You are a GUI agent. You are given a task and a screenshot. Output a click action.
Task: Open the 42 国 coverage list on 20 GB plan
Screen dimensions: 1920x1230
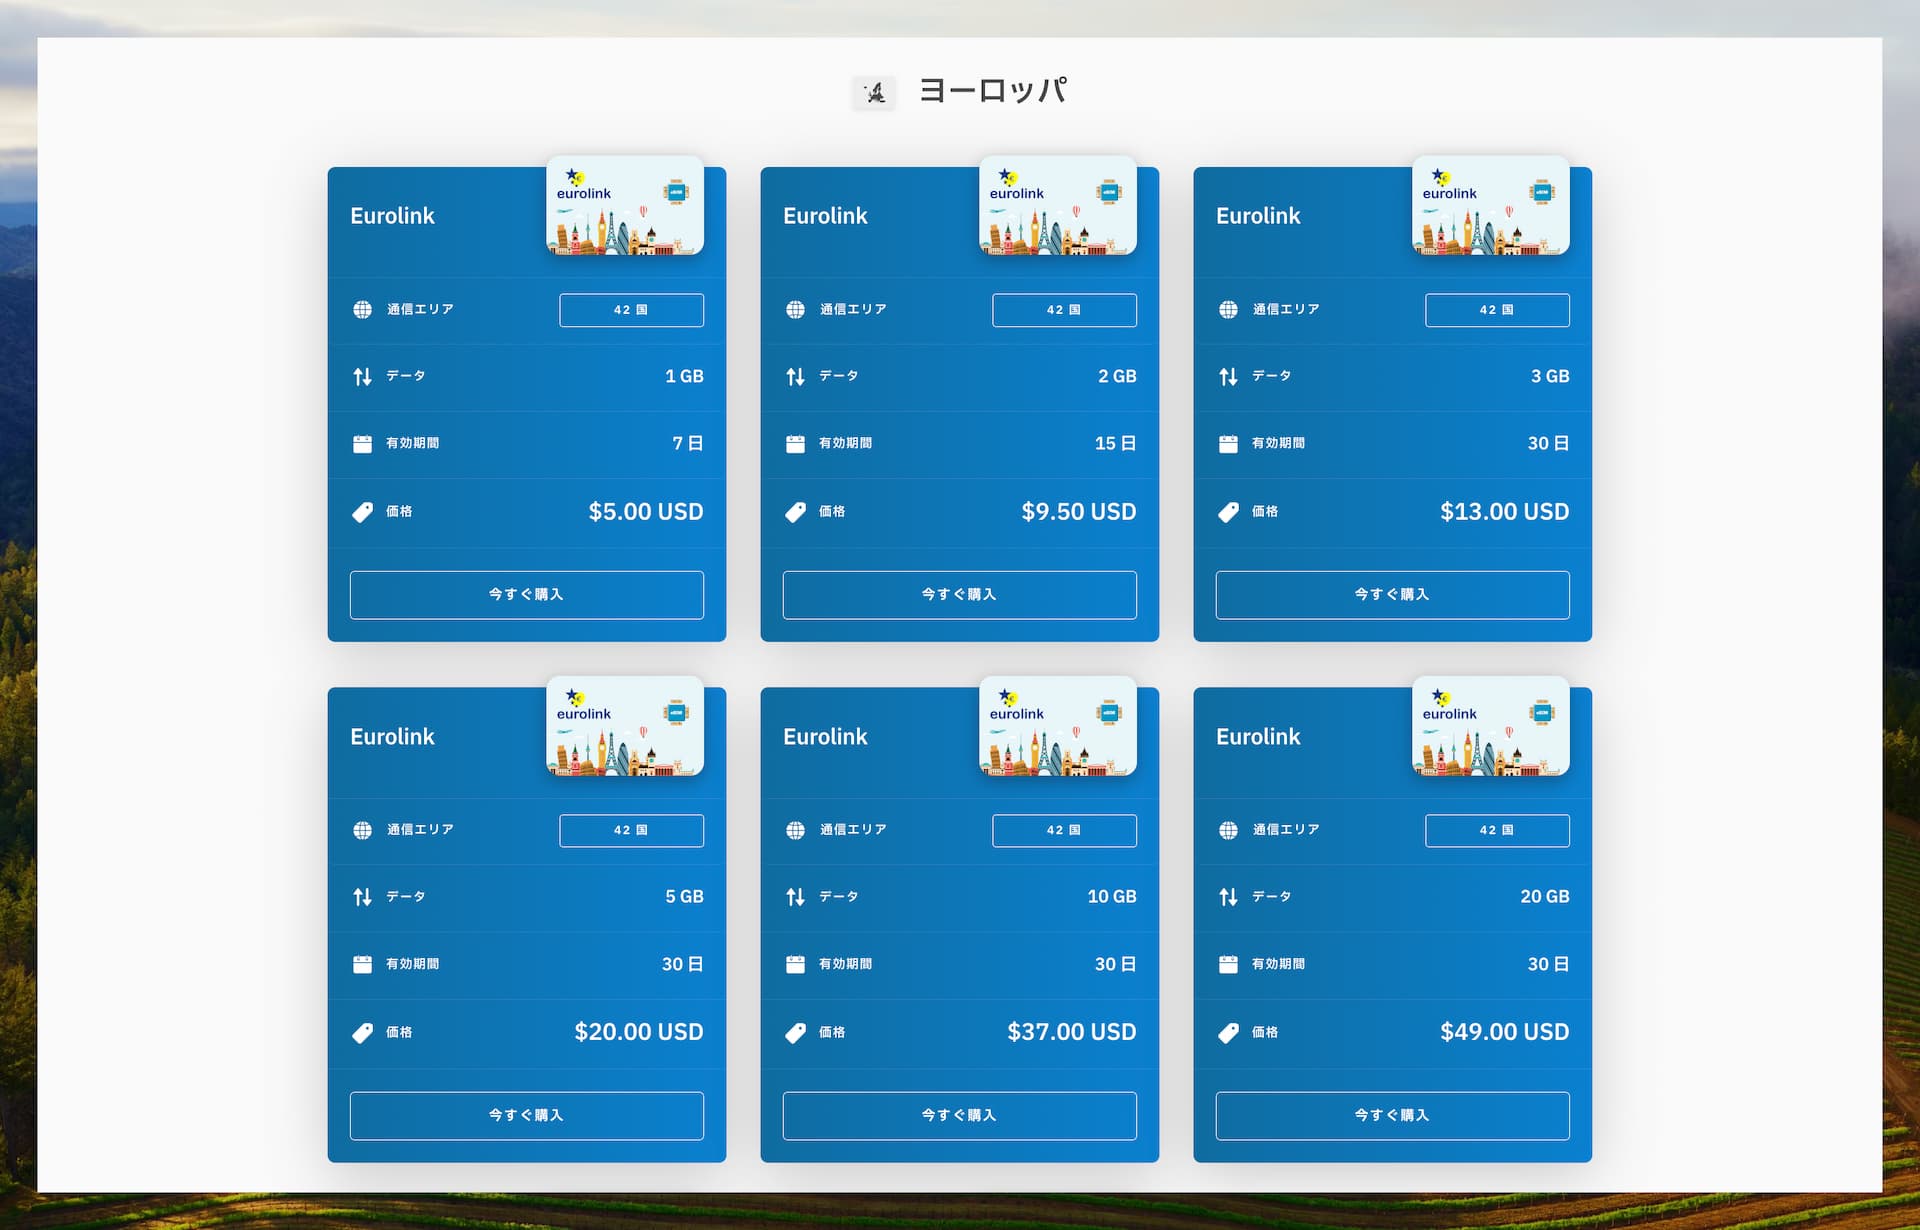(1497, 830)
